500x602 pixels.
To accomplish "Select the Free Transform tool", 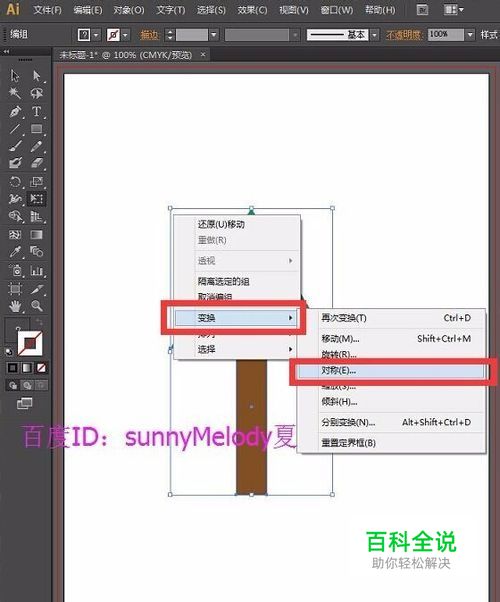I will (36, 198).
